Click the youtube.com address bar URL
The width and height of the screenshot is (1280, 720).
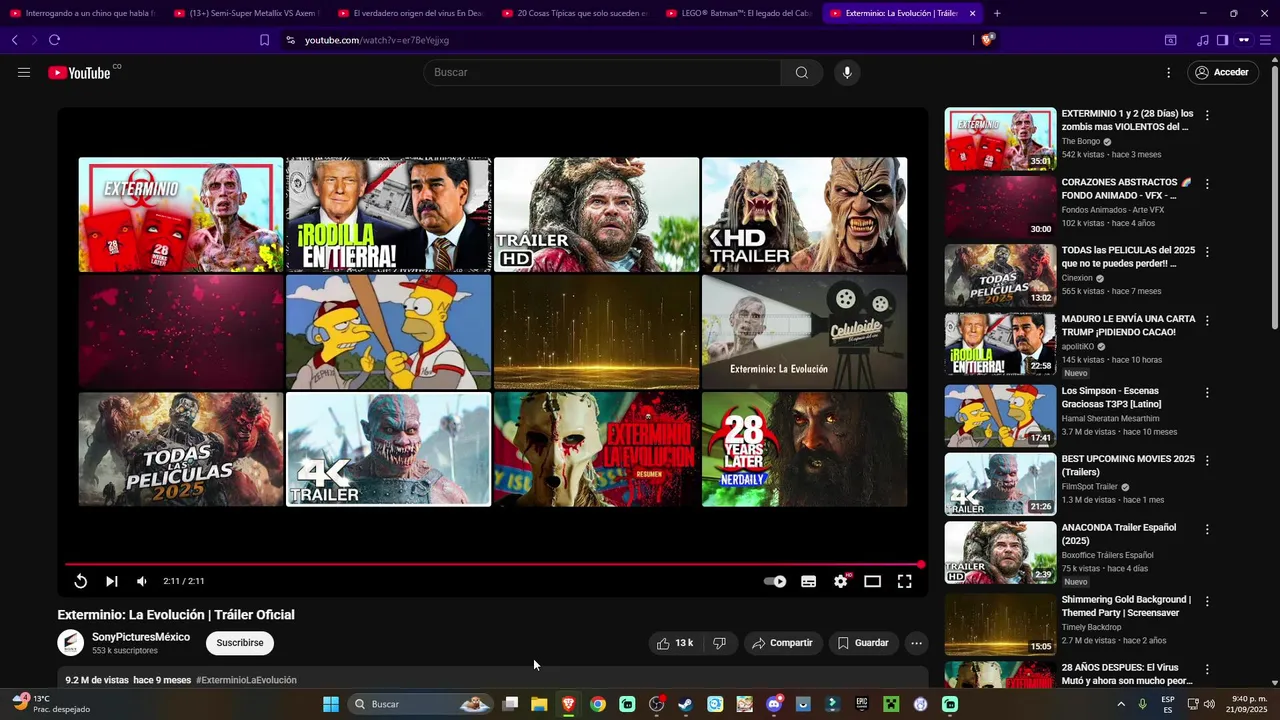[x=376, y=40]
